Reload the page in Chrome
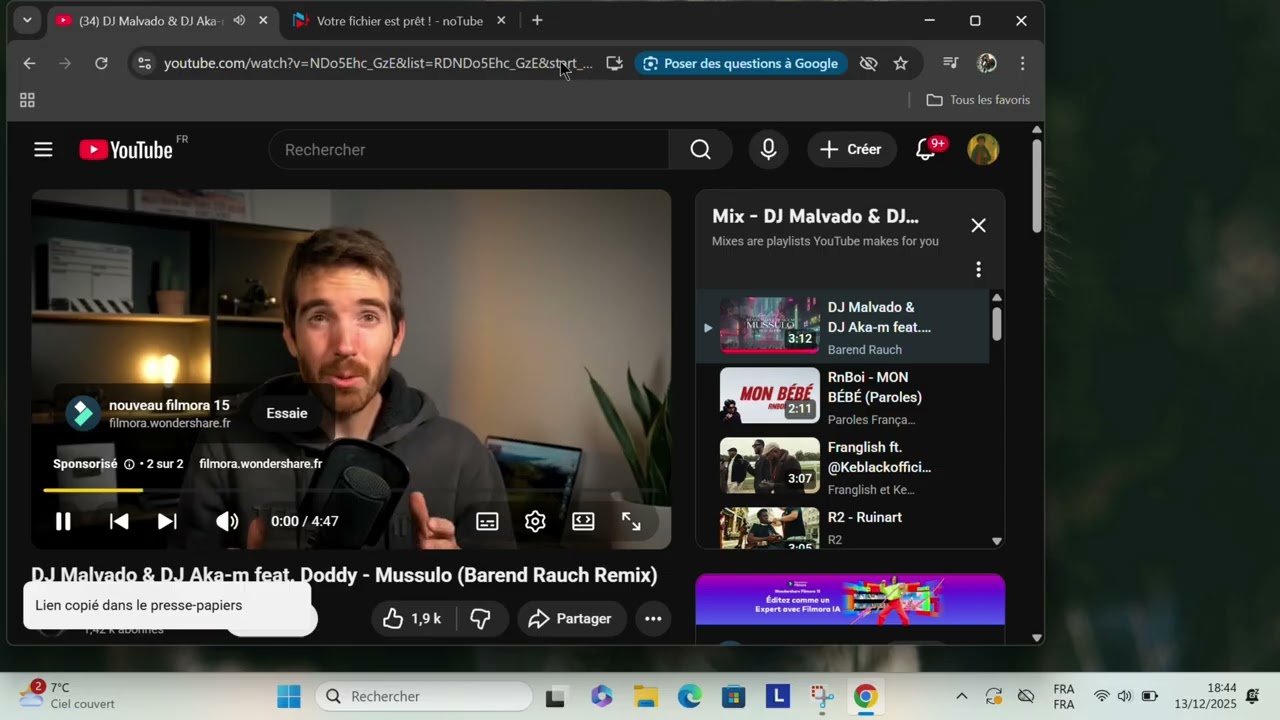Image resolution: width=1280 pixels, height=720 pixels. point(101,63)
